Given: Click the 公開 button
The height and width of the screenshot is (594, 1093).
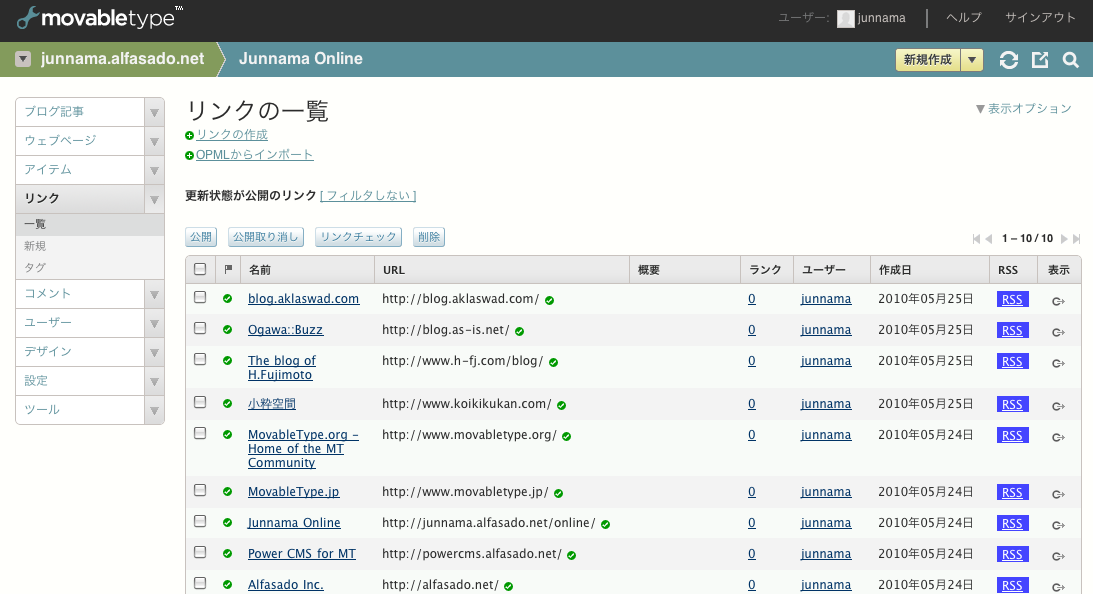Looking at the screenshot, I should tap(201, 237).
